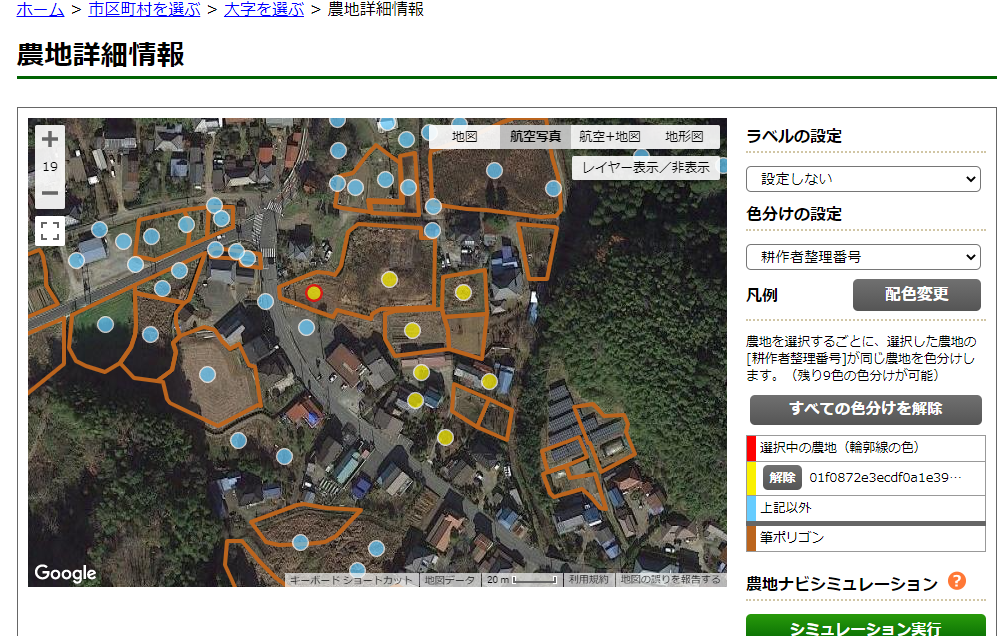Zoom out the map with minus icon
Screen dimensions: 1000x636
point(50,193)
